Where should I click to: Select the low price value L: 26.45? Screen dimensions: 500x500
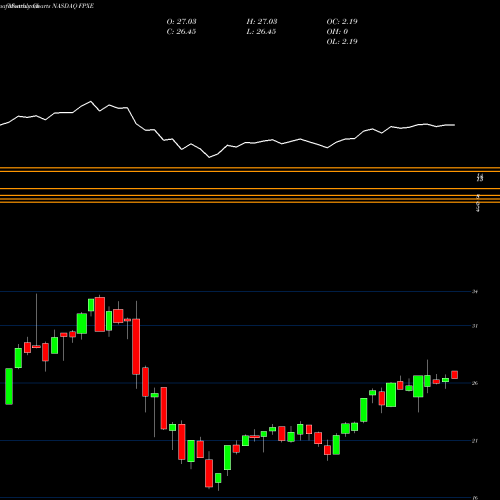point(262,32)
